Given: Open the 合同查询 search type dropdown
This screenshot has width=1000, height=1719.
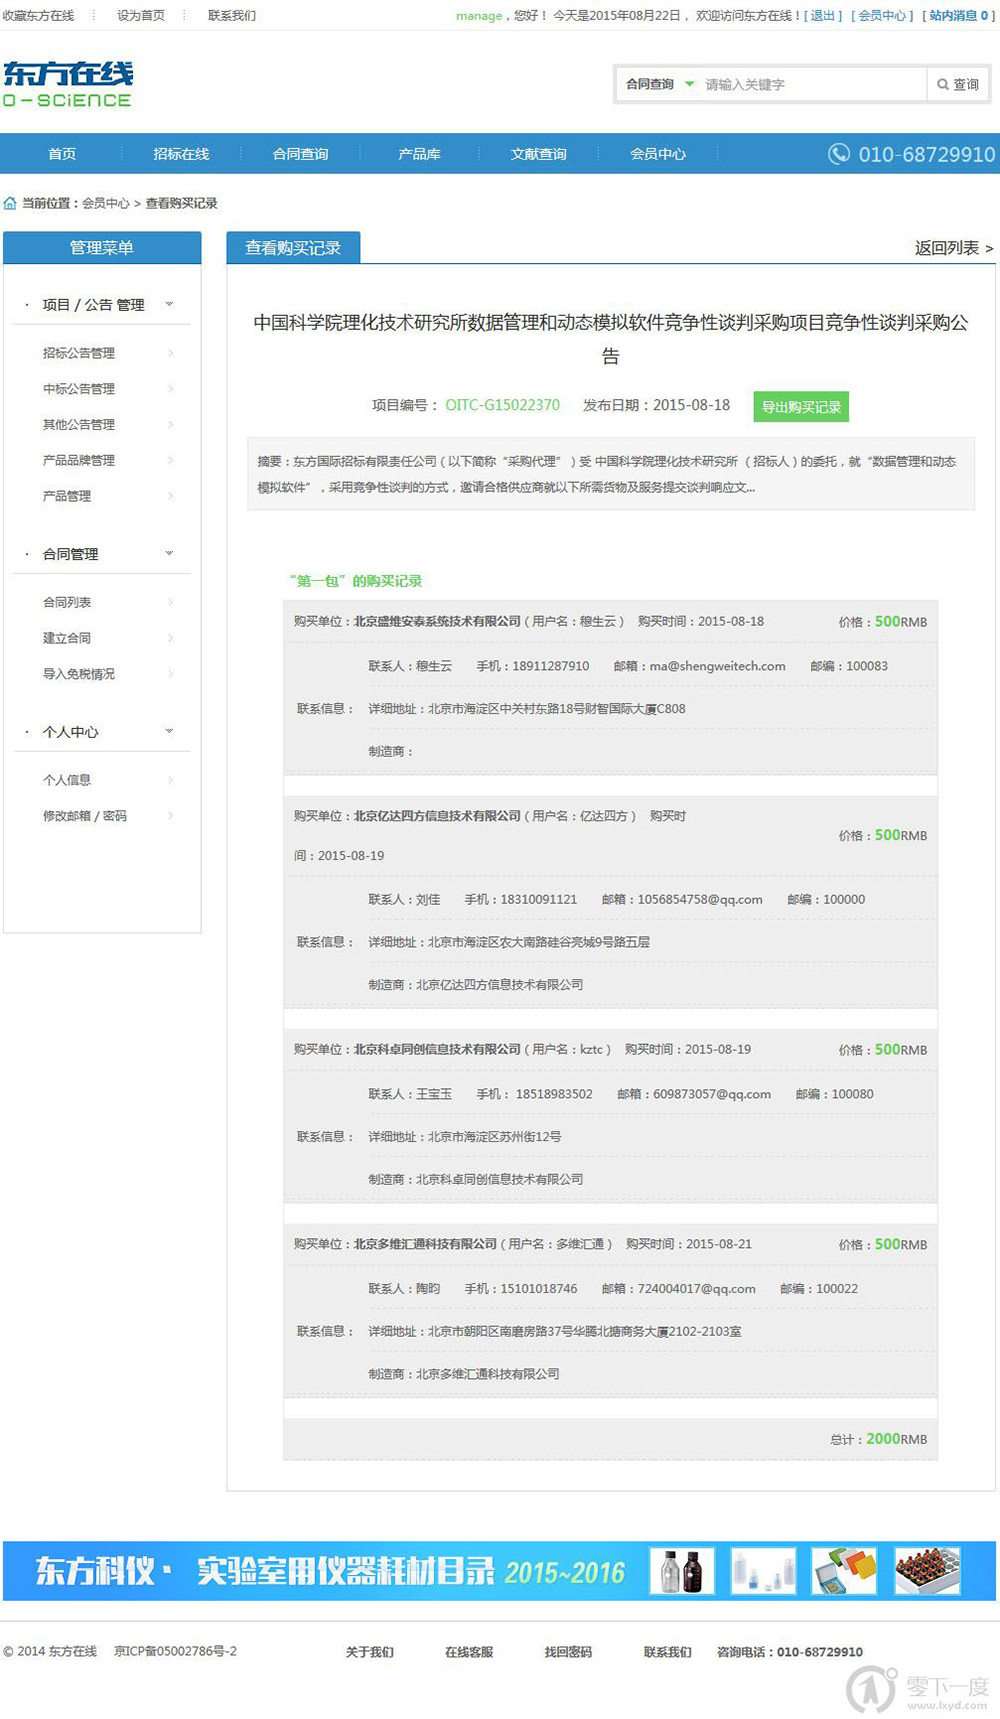Looking at the screenshot, I should coord(659,84).
